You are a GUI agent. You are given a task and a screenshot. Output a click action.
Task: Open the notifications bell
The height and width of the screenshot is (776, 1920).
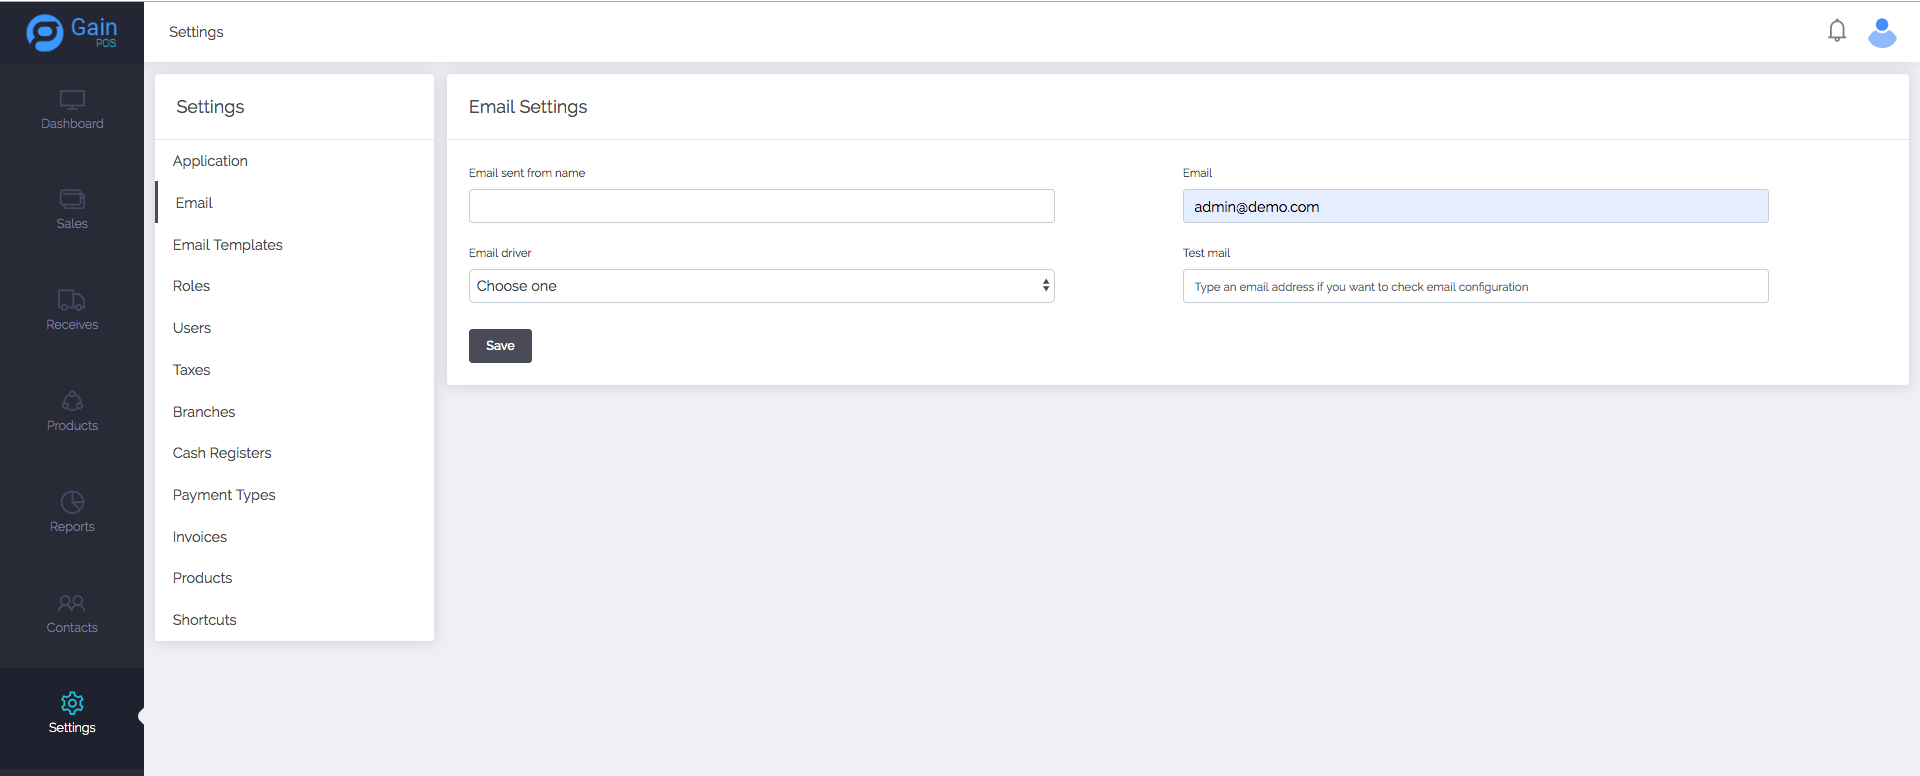(x=1836, y=31)
